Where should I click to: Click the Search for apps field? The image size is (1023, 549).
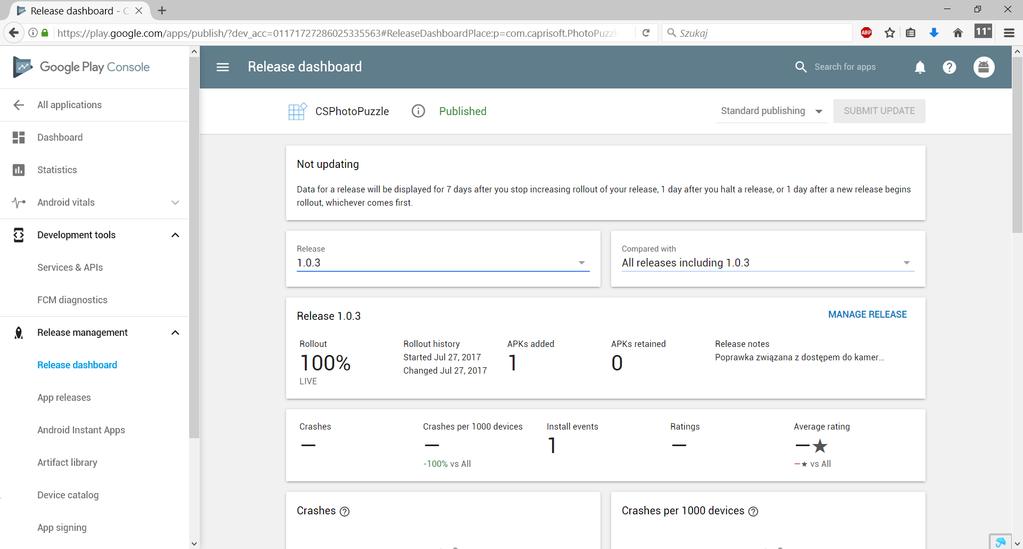point(845,67)
